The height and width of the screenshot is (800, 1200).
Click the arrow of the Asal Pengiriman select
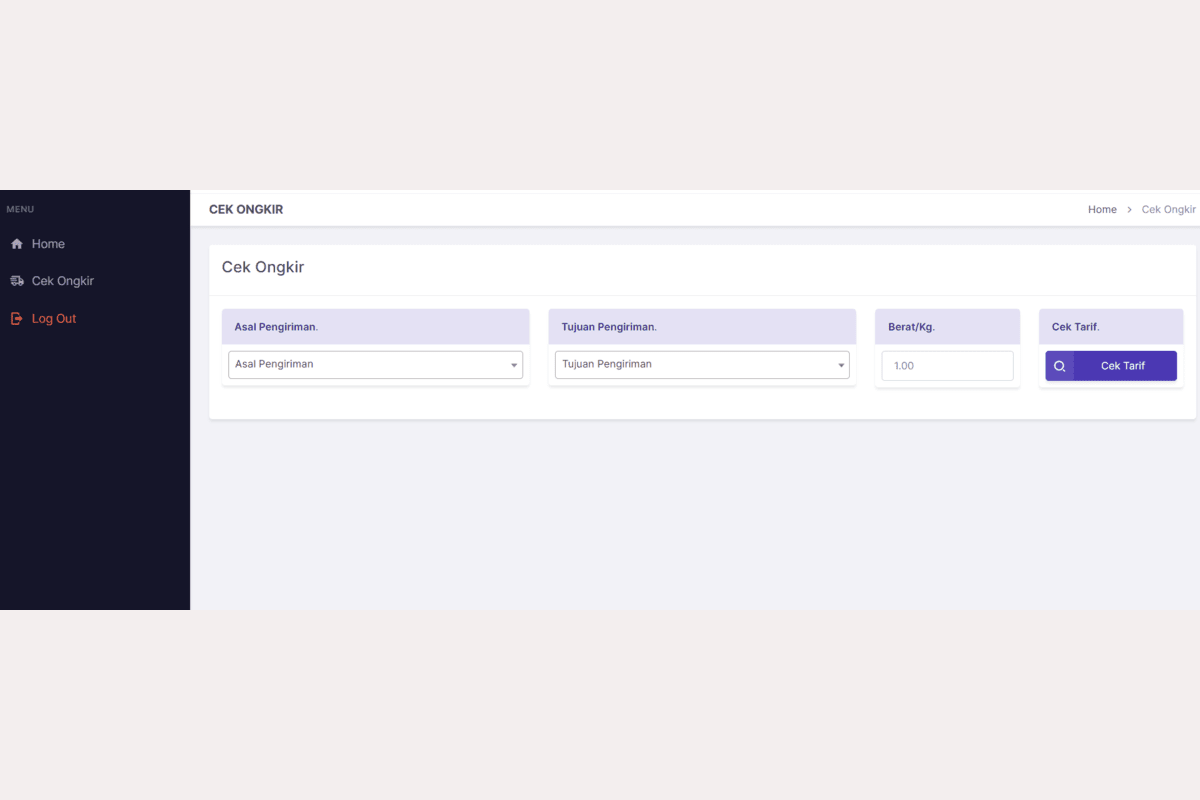tap(514, 366)
